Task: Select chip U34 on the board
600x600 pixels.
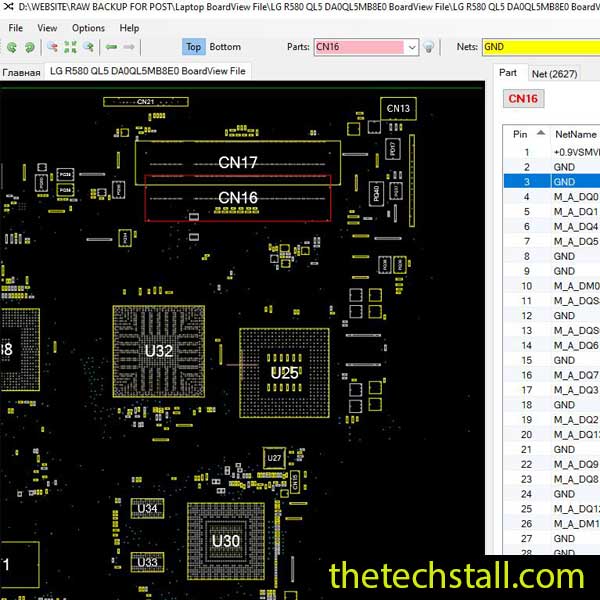Action: pos(147,509)
